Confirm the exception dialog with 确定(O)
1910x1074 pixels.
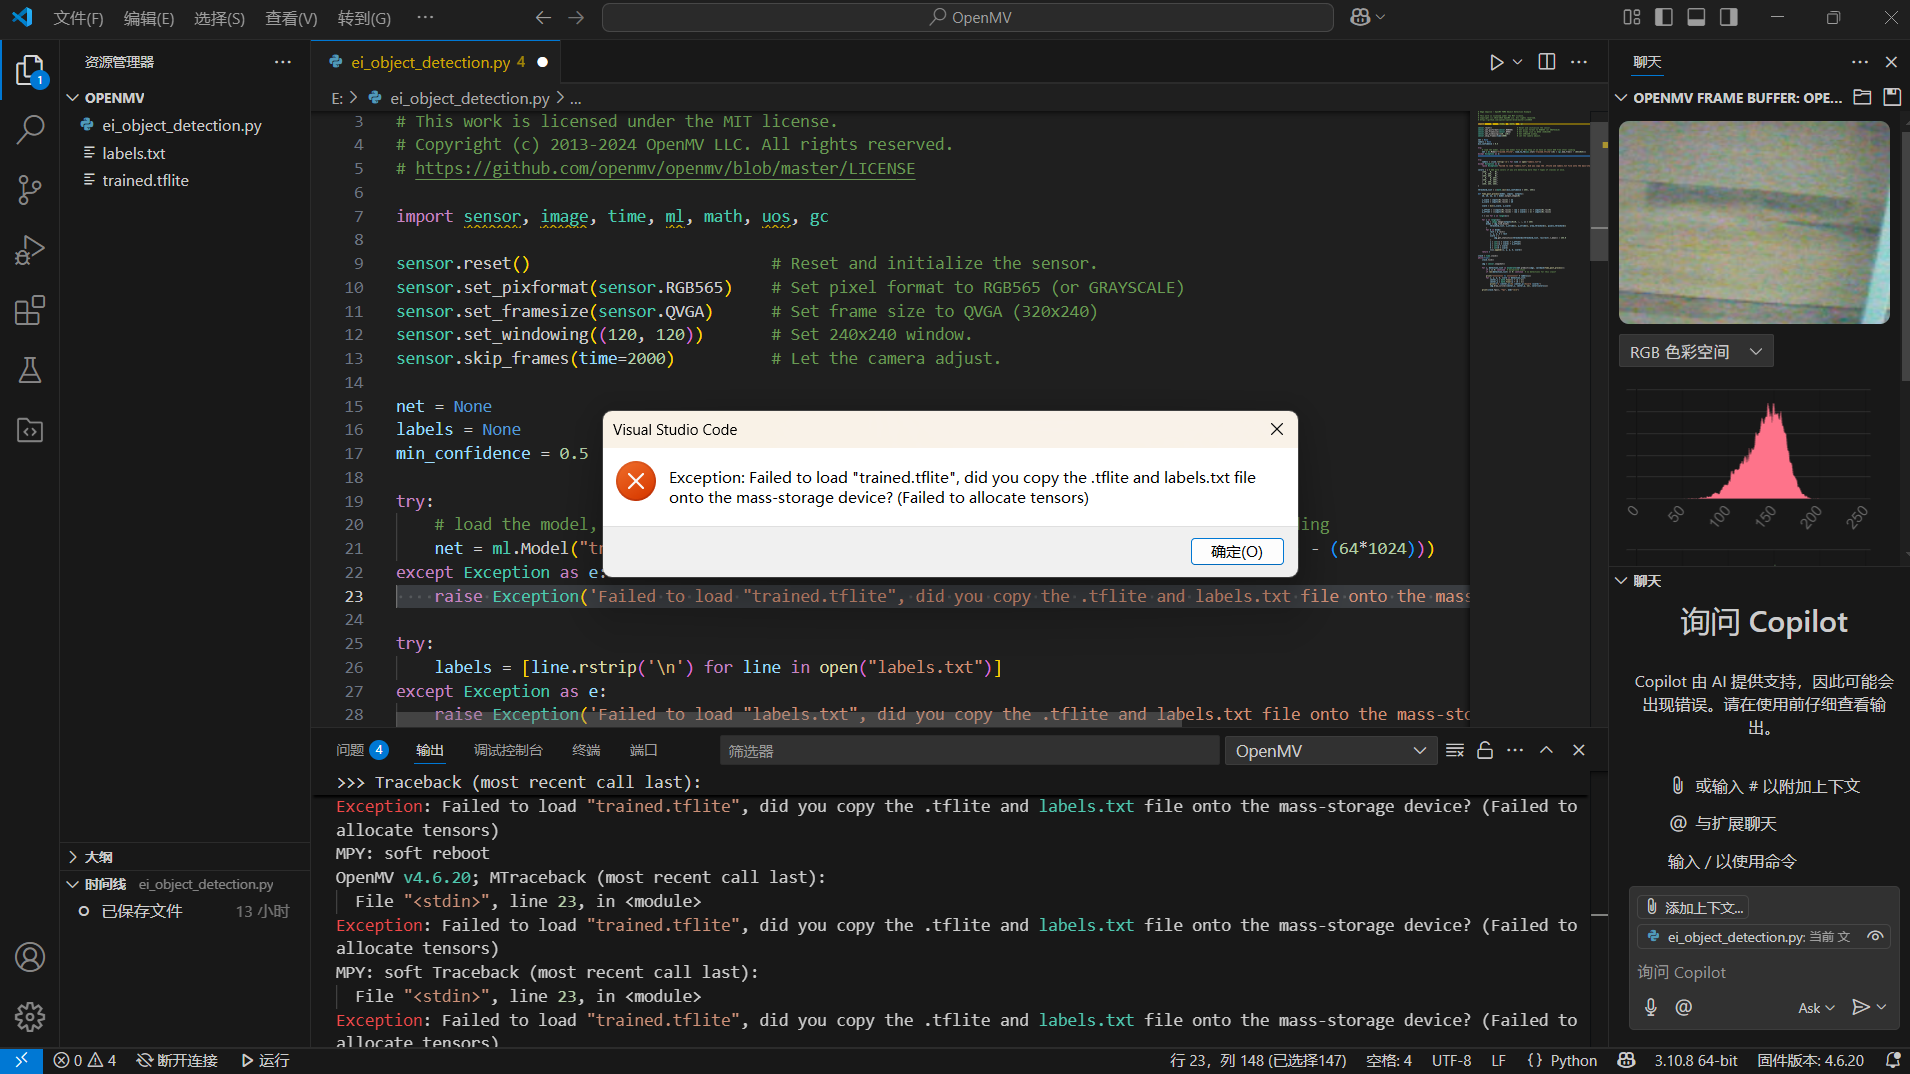[1237, 551]
